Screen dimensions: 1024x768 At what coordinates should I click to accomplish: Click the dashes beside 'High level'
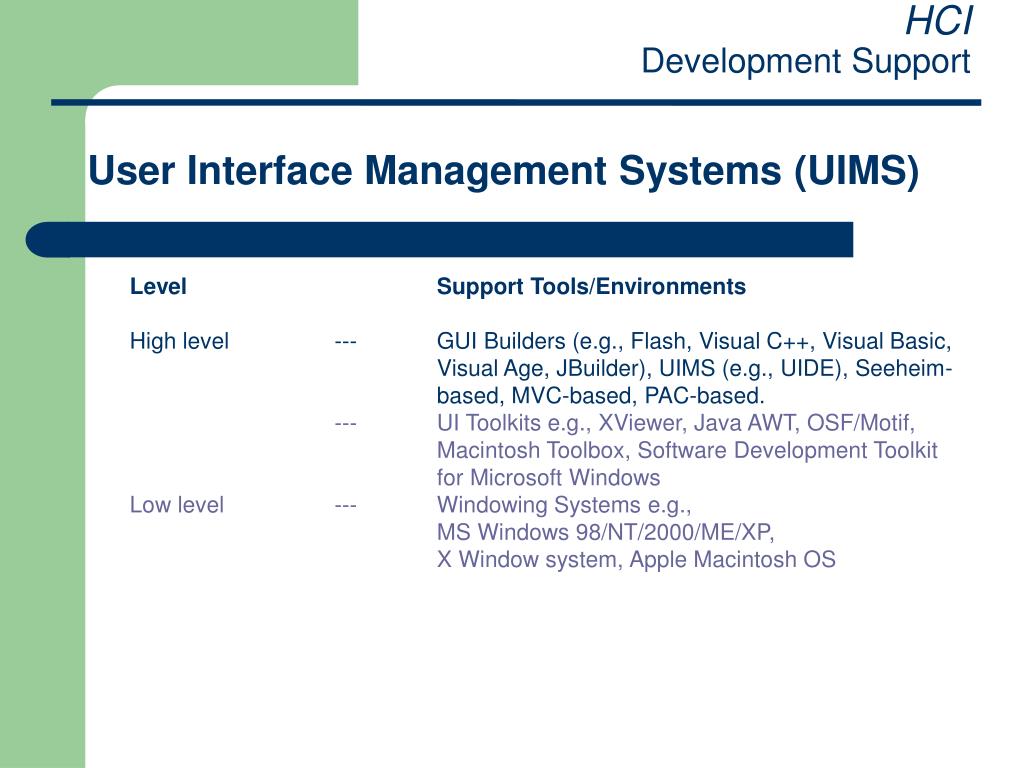[x=345, y=342]
